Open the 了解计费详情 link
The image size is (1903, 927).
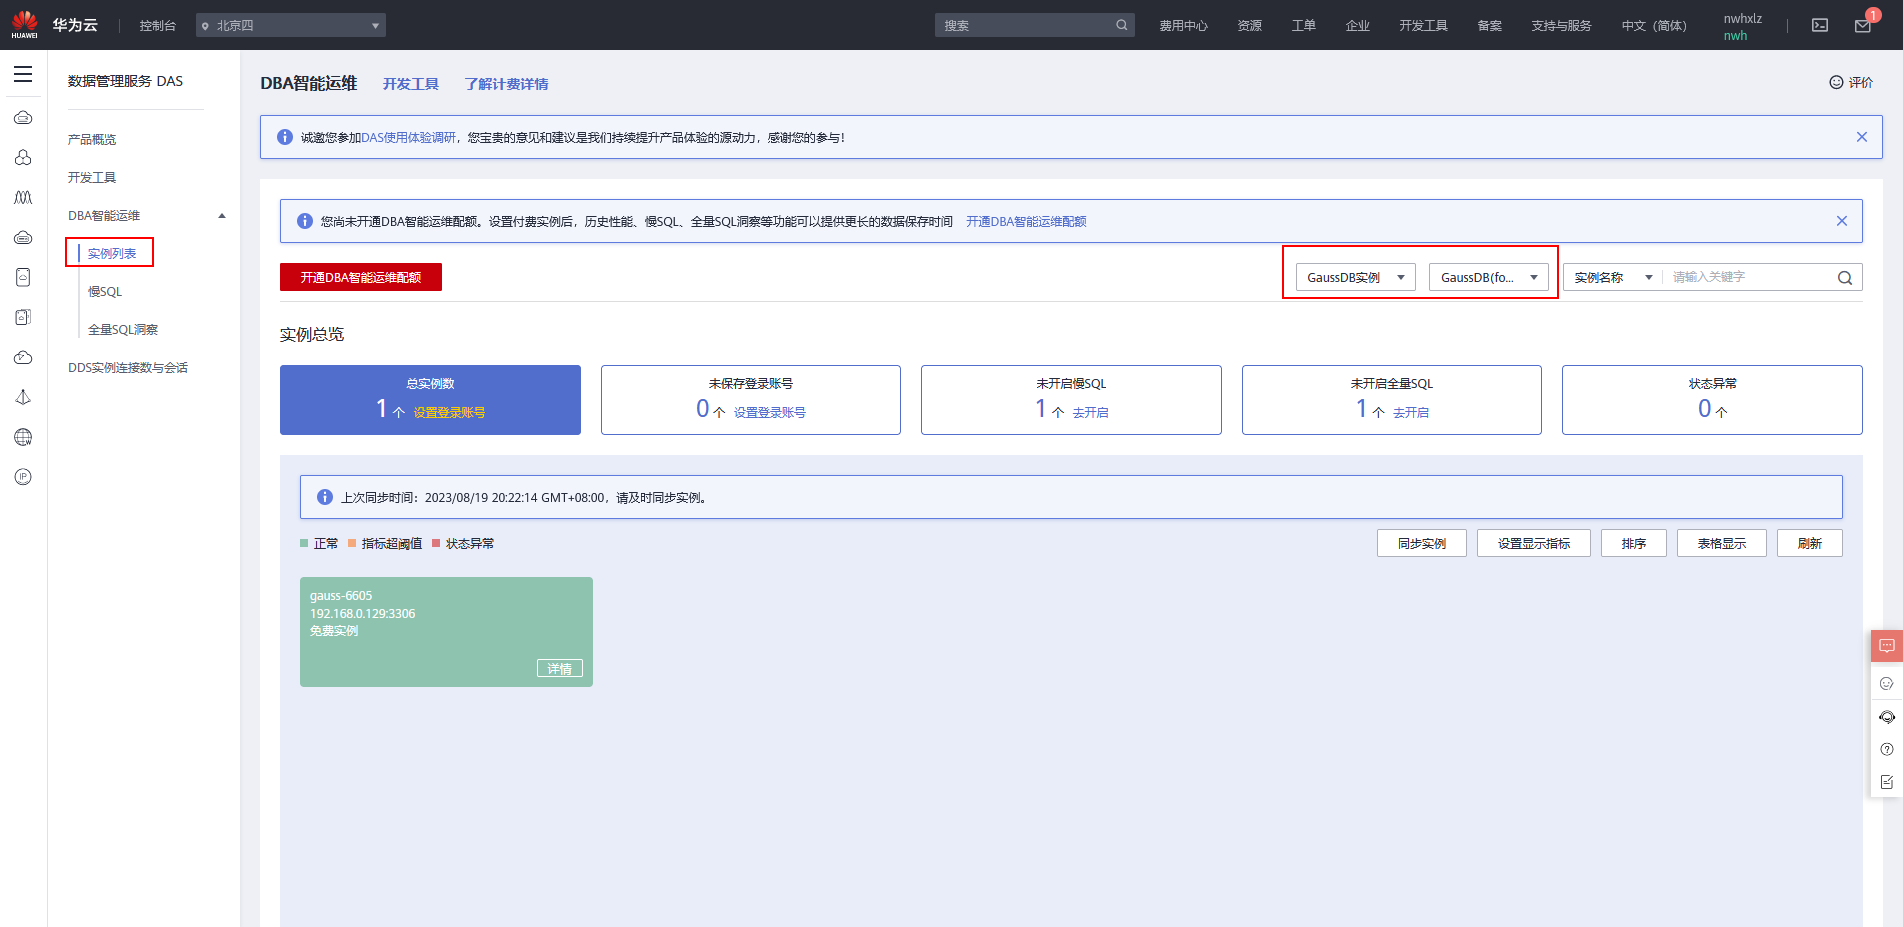point(507,84)
